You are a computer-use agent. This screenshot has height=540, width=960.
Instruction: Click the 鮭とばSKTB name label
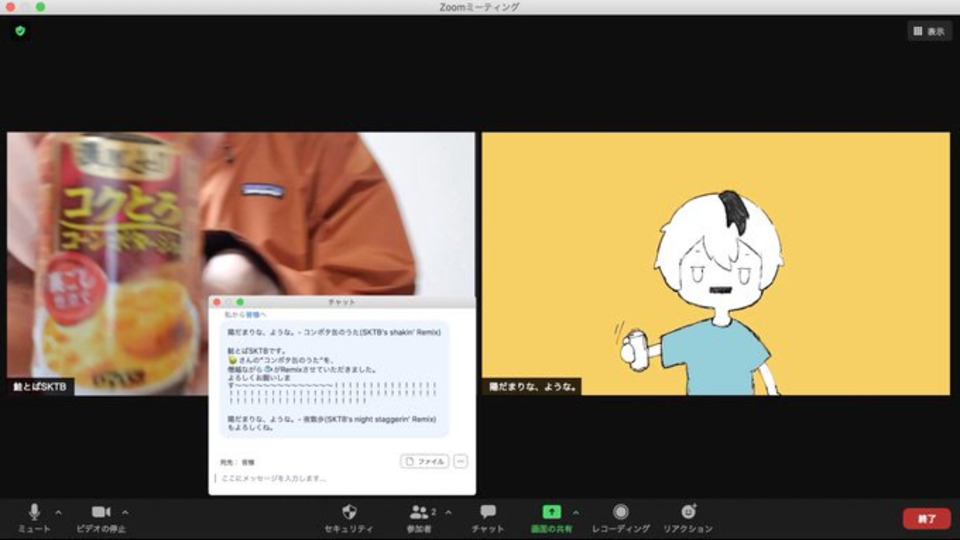click(x=40, y=386)
